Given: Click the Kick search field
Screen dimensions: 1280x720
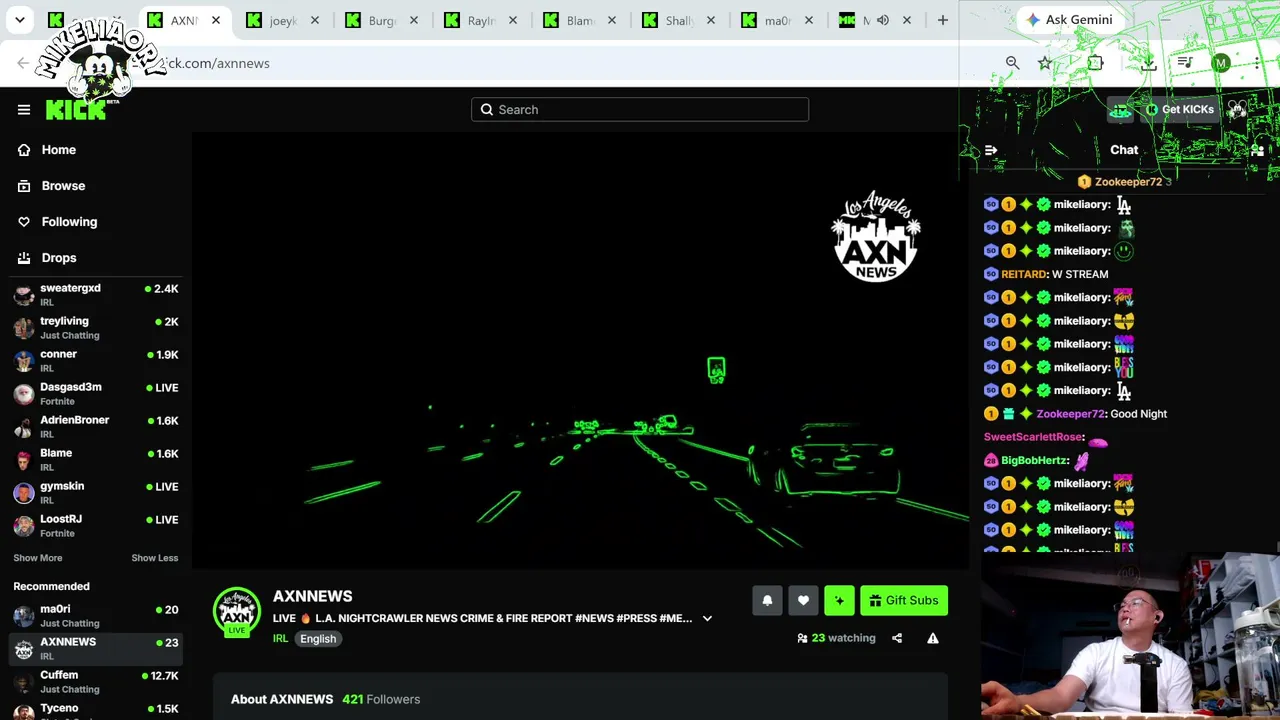Looking at the screenshot, I should pyautogui.click(x=640, y=110).
